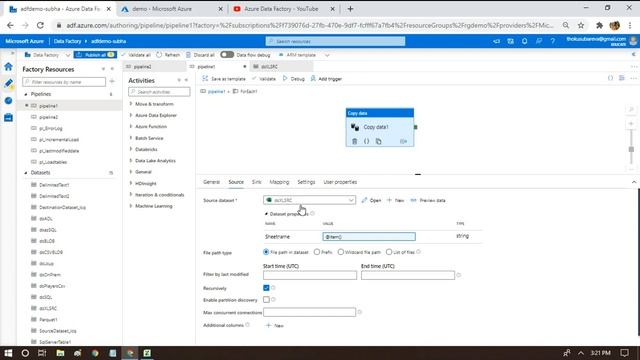Open the source dataset via Open
Screen dimensions: 640x360
pyautogui.click(x=371, y=200)
